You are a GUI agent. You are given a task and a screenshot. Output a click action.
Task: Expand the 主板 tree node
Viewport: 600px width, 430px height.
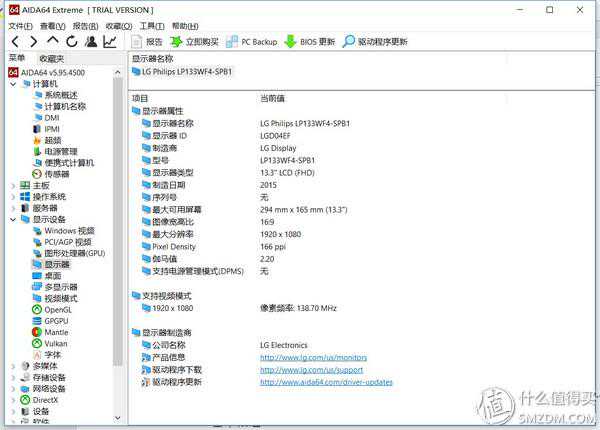tap(12, 185)
